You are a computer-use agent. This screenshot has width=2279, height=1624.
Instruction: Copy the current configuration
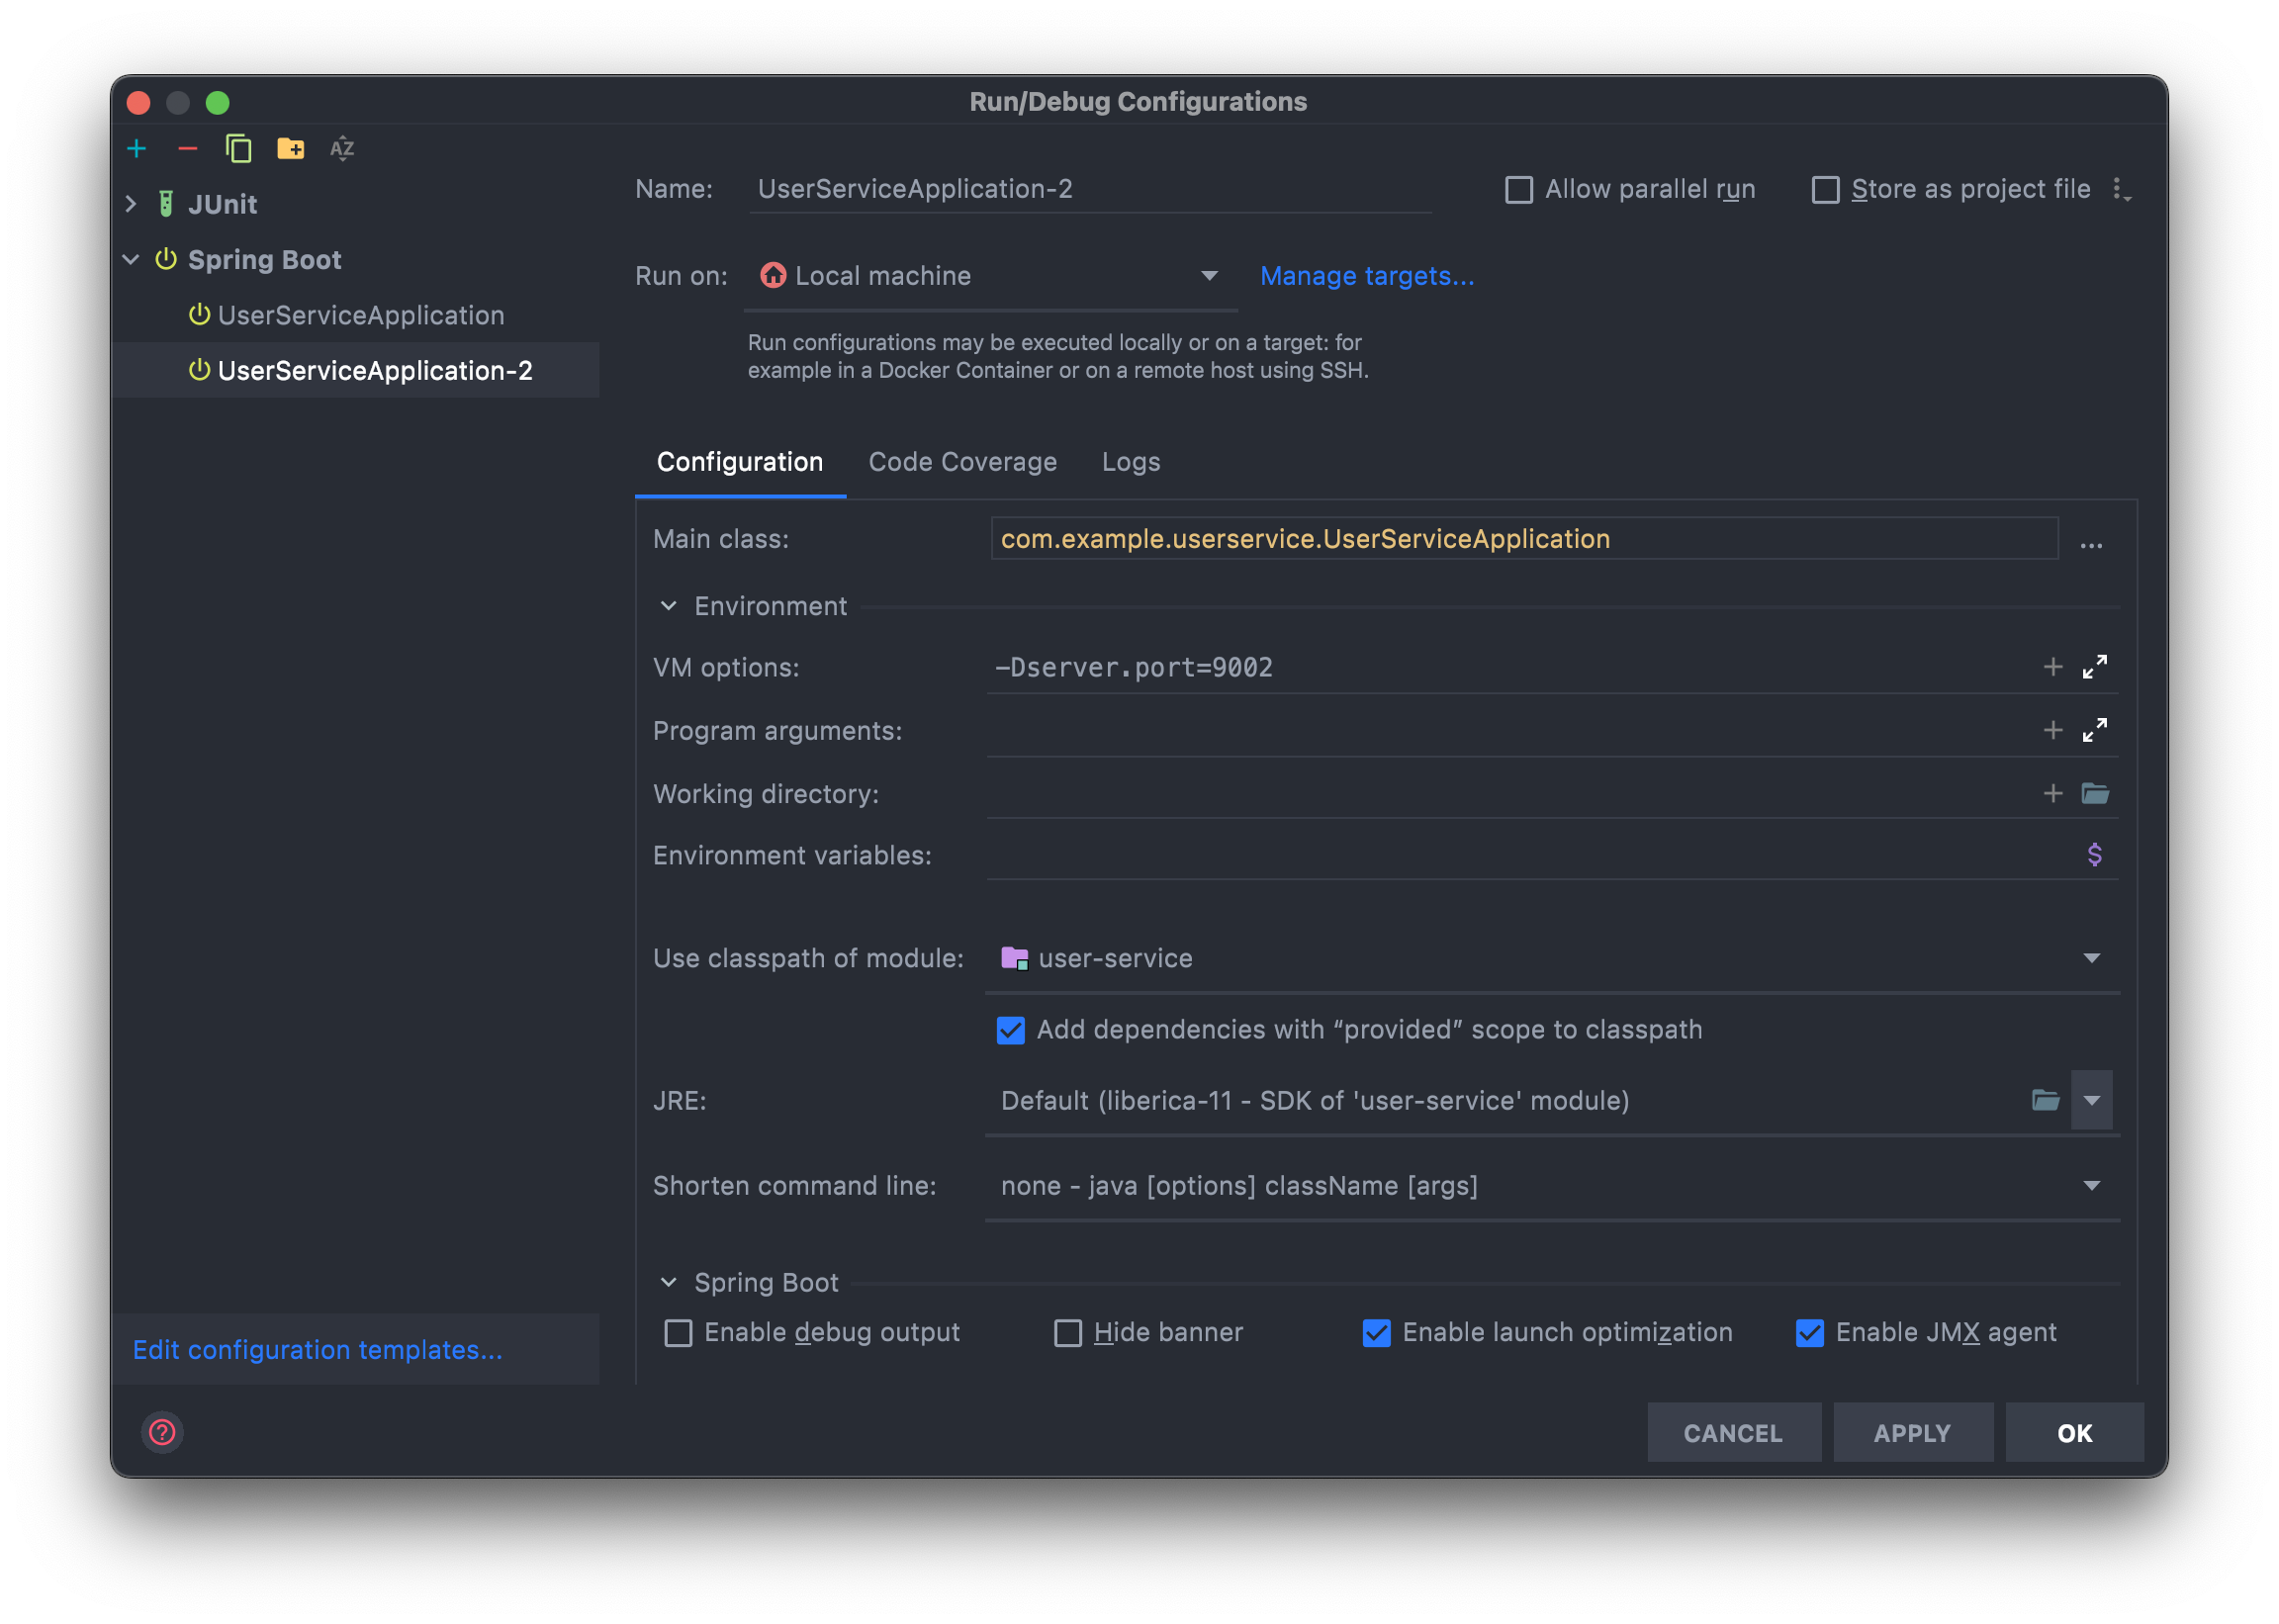click(239, 148)
